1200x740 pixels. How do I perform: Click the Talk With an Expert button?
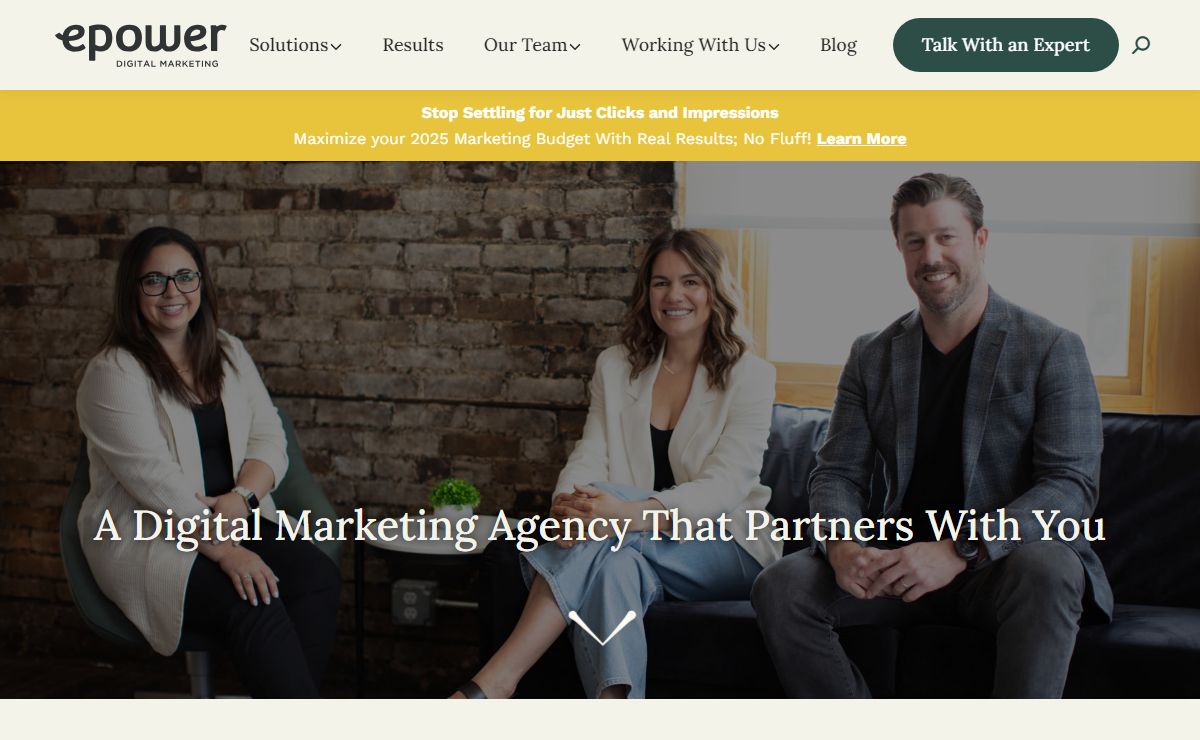[1006, 45]
